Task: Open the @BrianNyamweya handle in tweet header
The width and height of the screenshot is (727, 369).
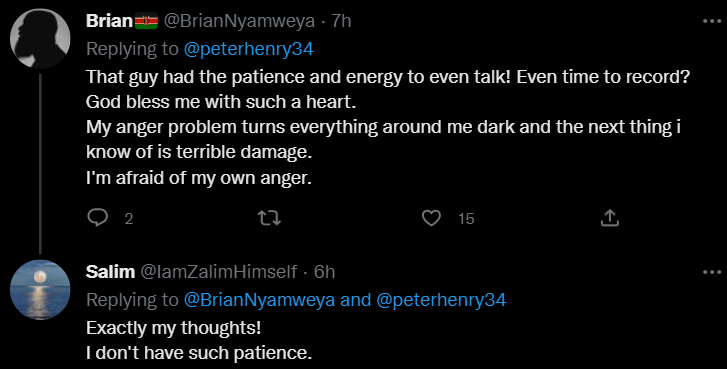Action: click(240, 21)
